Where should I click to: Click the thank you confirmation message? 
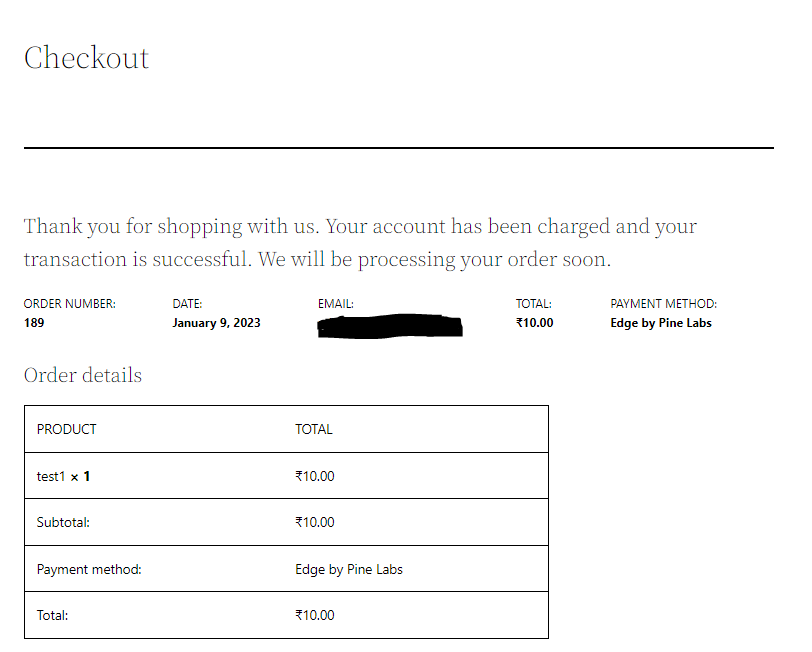360,242
